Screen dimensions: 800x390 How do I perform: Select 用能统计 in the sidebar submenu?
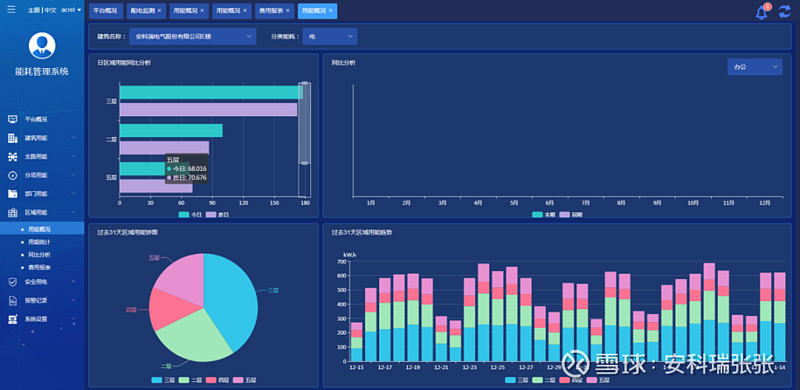[x=39, y=242]
